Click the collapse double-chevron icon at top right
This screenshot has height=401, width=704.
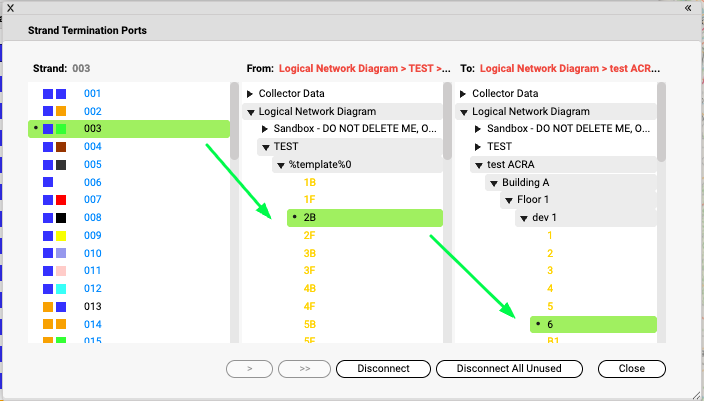[688, 7]
